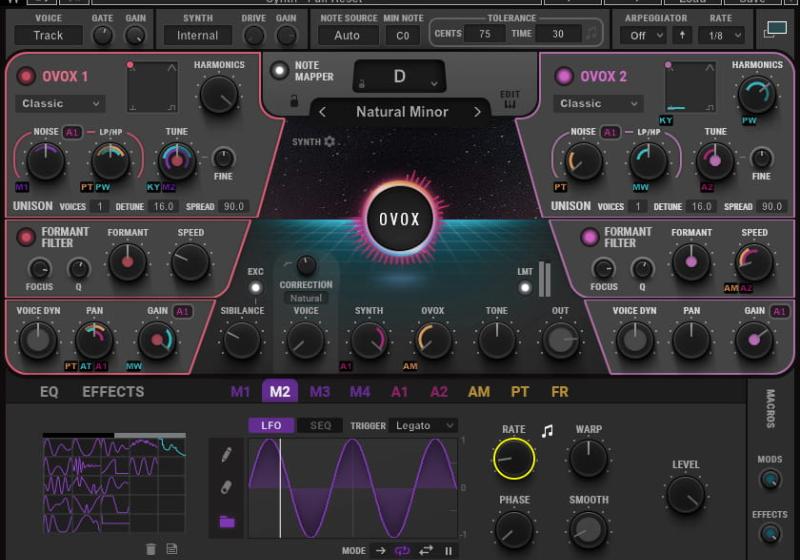800x560 pixels.
Task: Select the ping-pong LFO mode icon
Action: click(x=425, y=550)
